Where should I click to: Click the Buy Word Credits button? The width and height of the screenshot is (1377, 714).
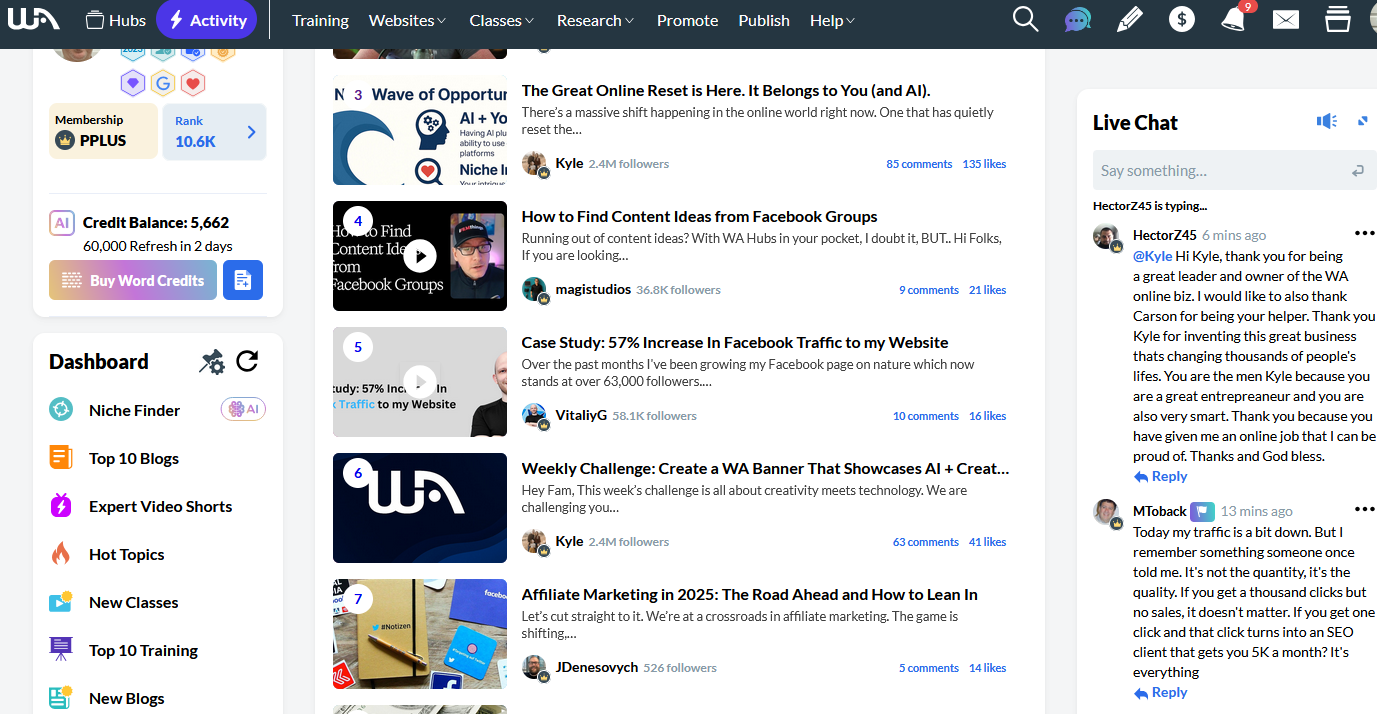click(x=133, y=280)
